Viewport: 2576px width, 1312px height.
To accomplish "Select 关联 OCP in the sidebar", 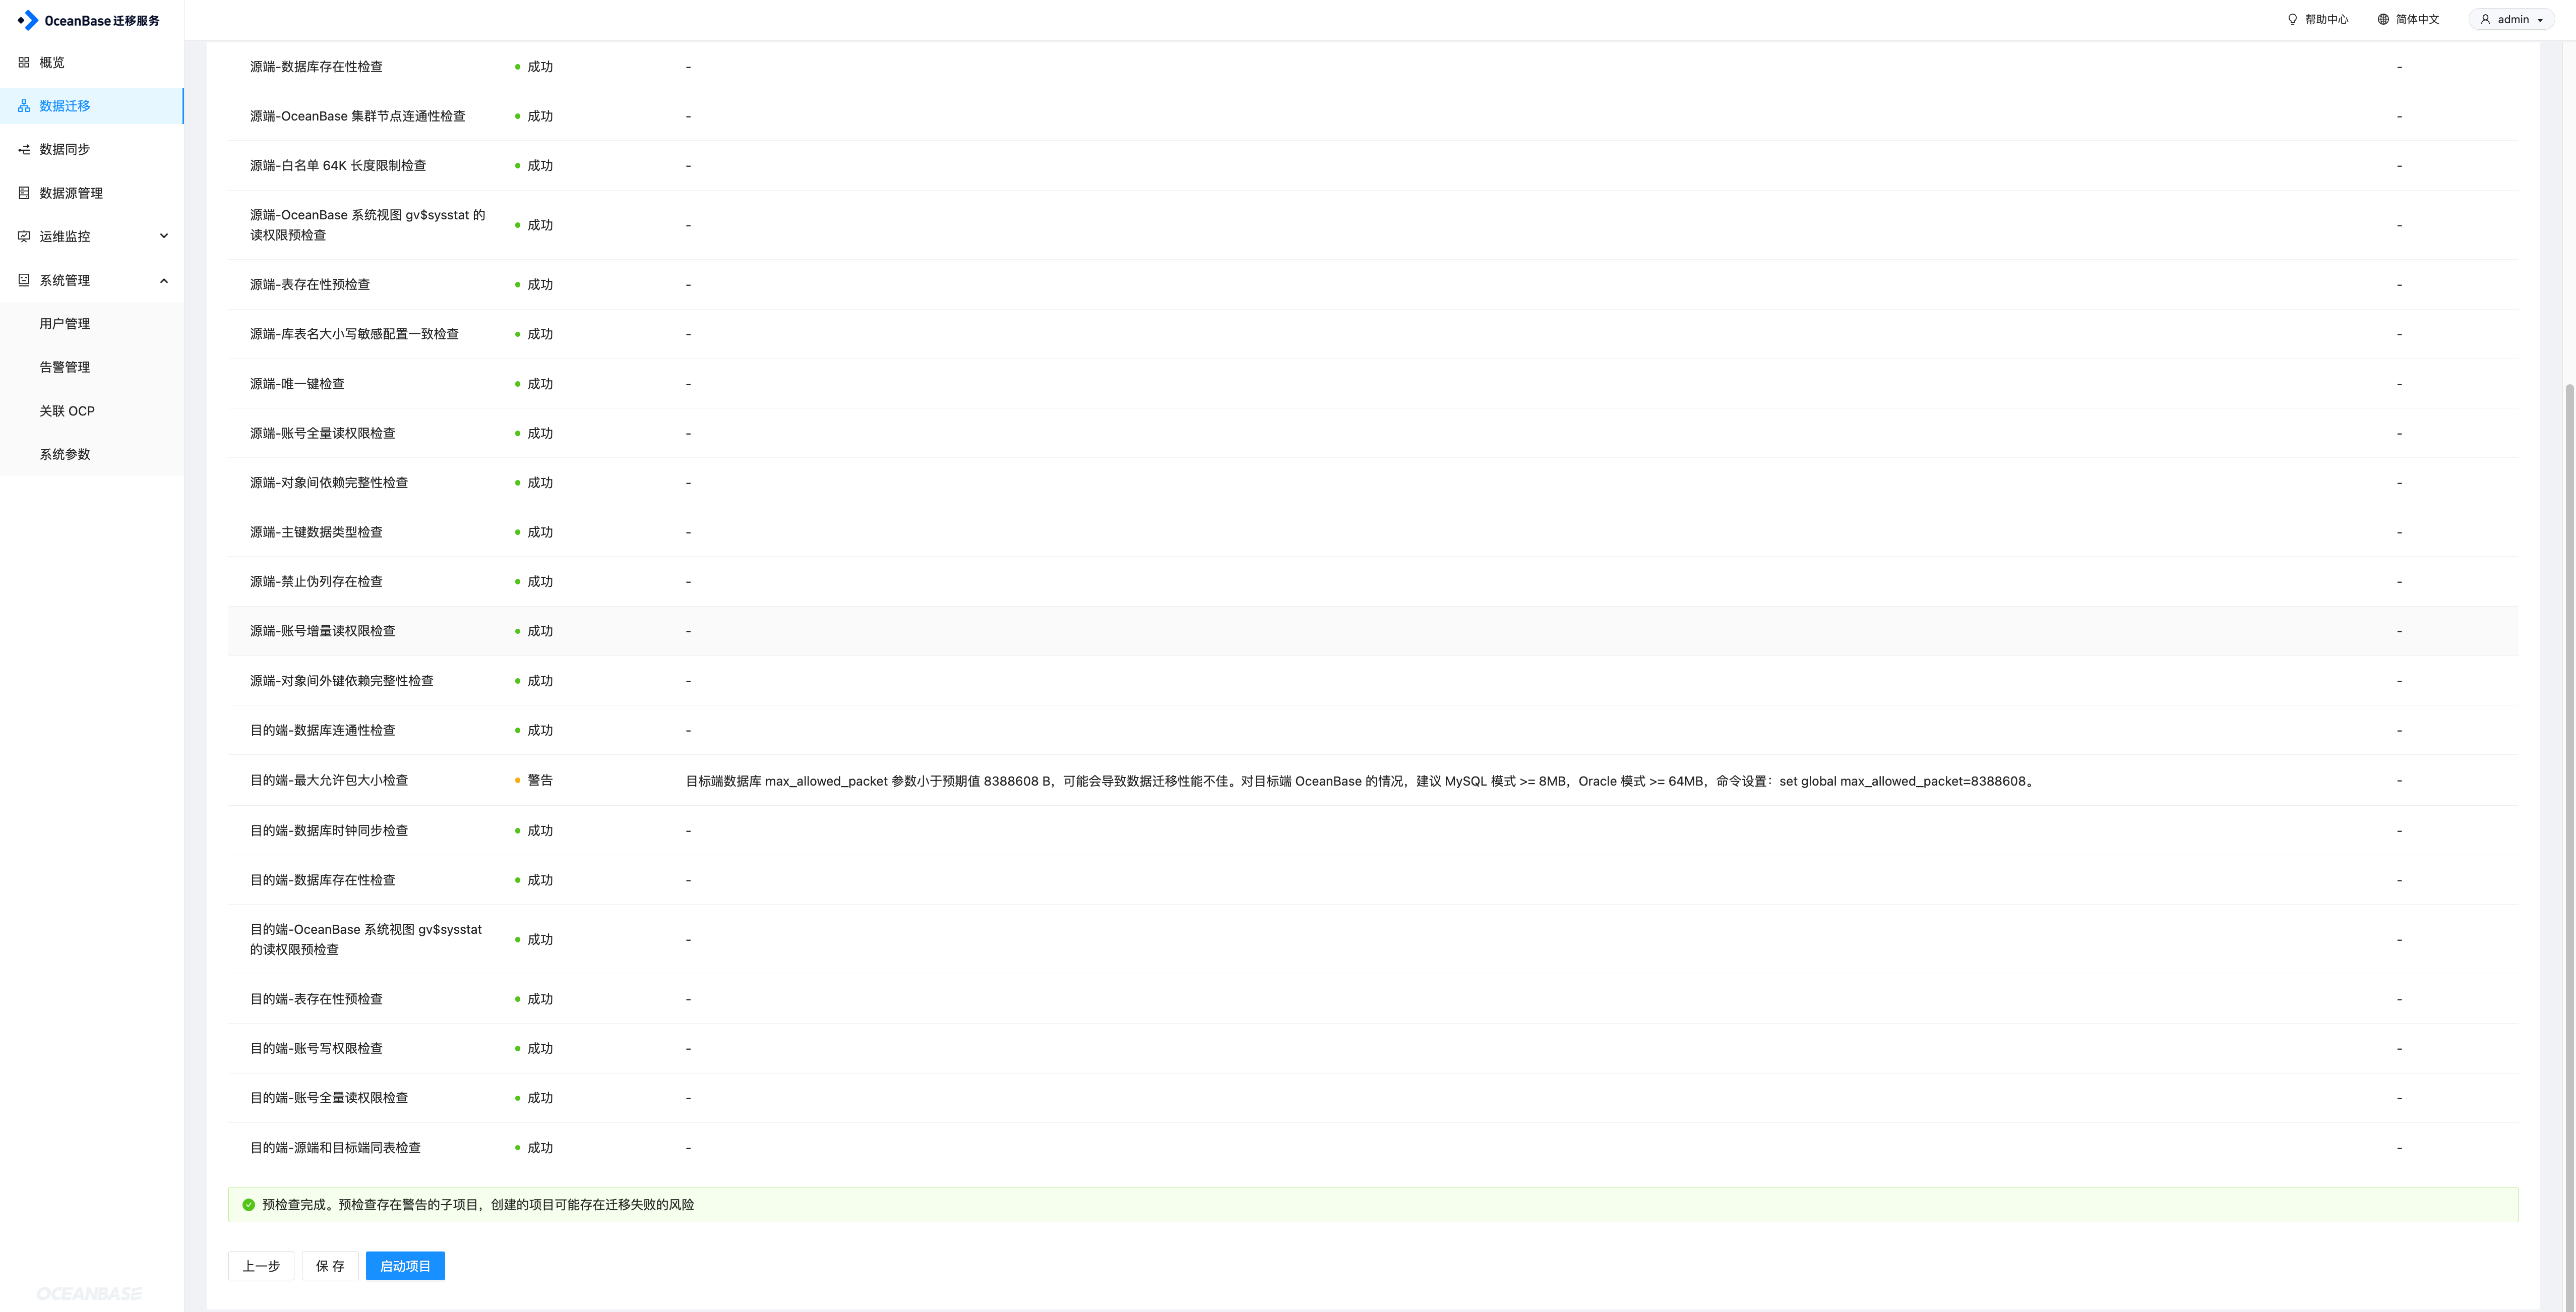I will [x=67, y=411].
